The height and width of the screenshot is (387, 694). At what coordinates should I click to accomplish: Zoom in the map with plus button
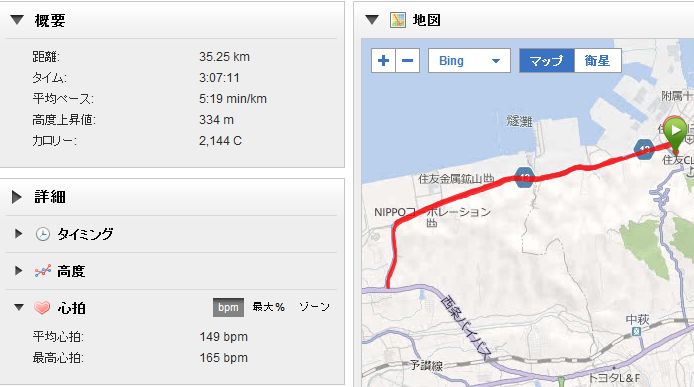pos(383,60)
